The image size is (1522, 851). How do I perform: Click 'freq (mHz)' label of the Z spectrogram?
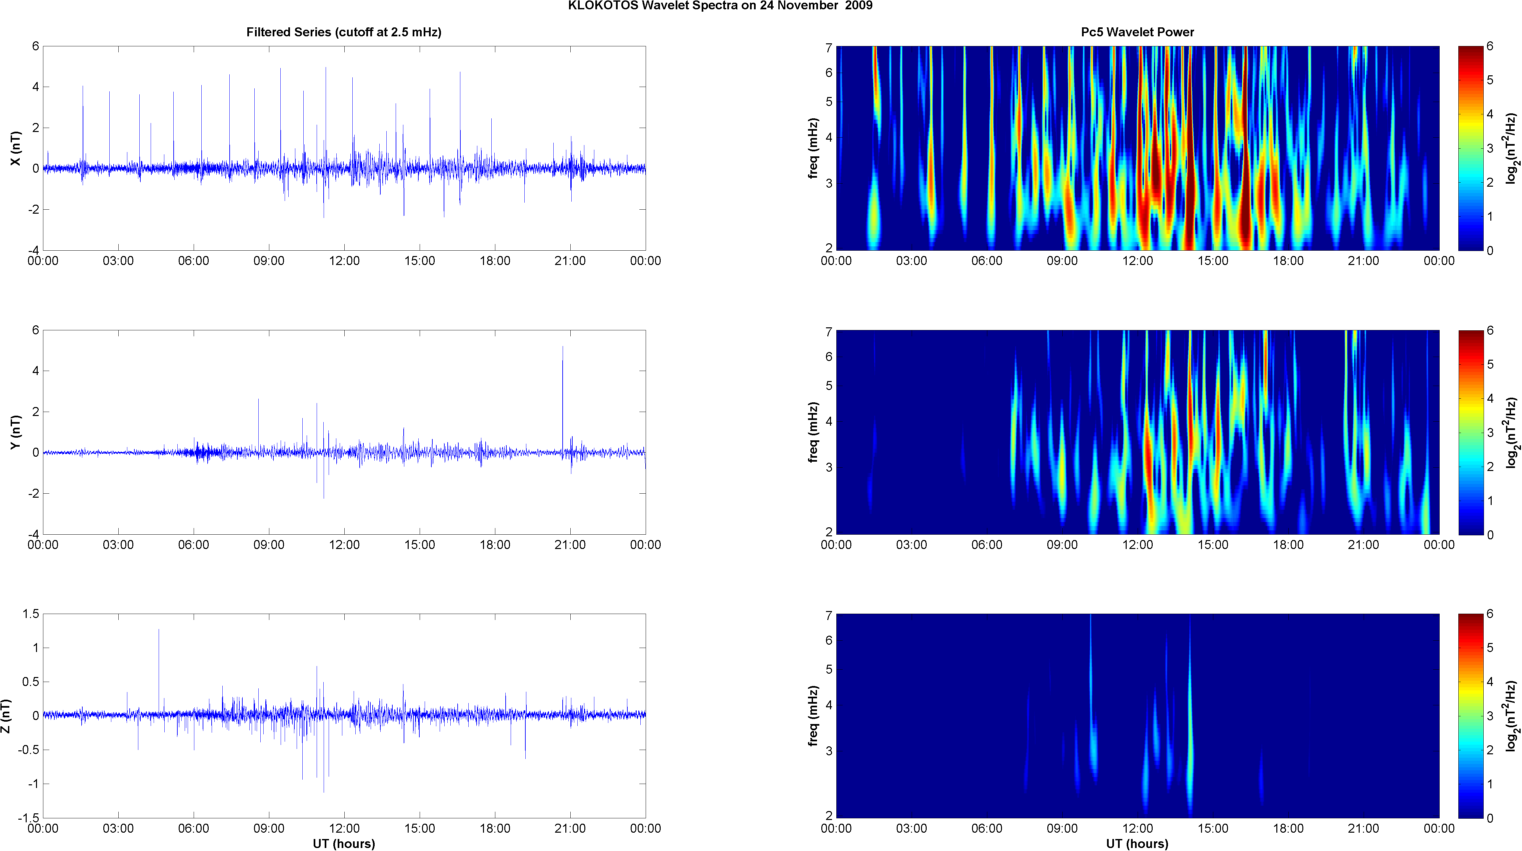click(x=814, y=716)
